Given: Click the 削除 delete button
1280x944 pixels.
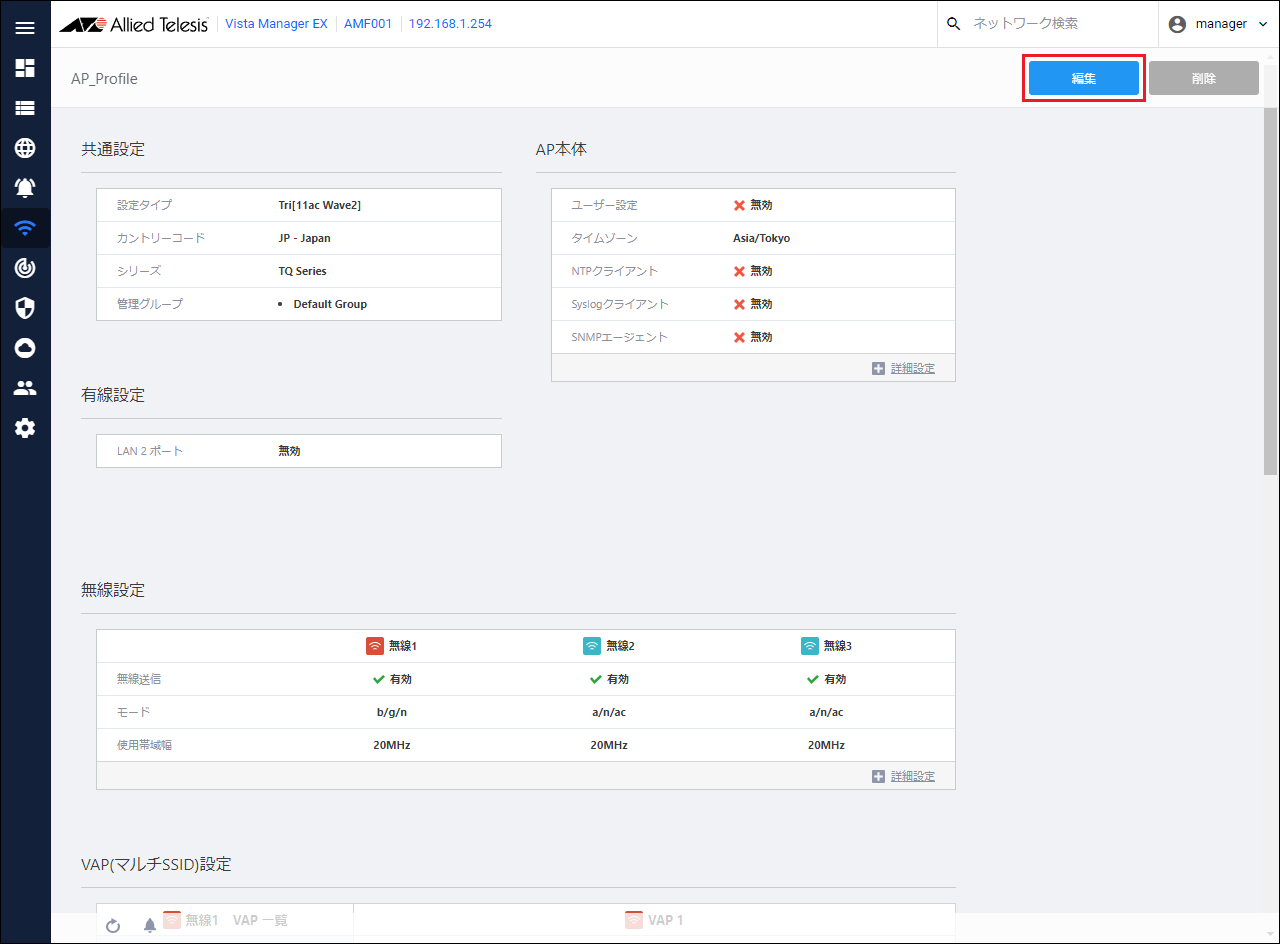Looking at the screenshot, I should [1203, 78].
